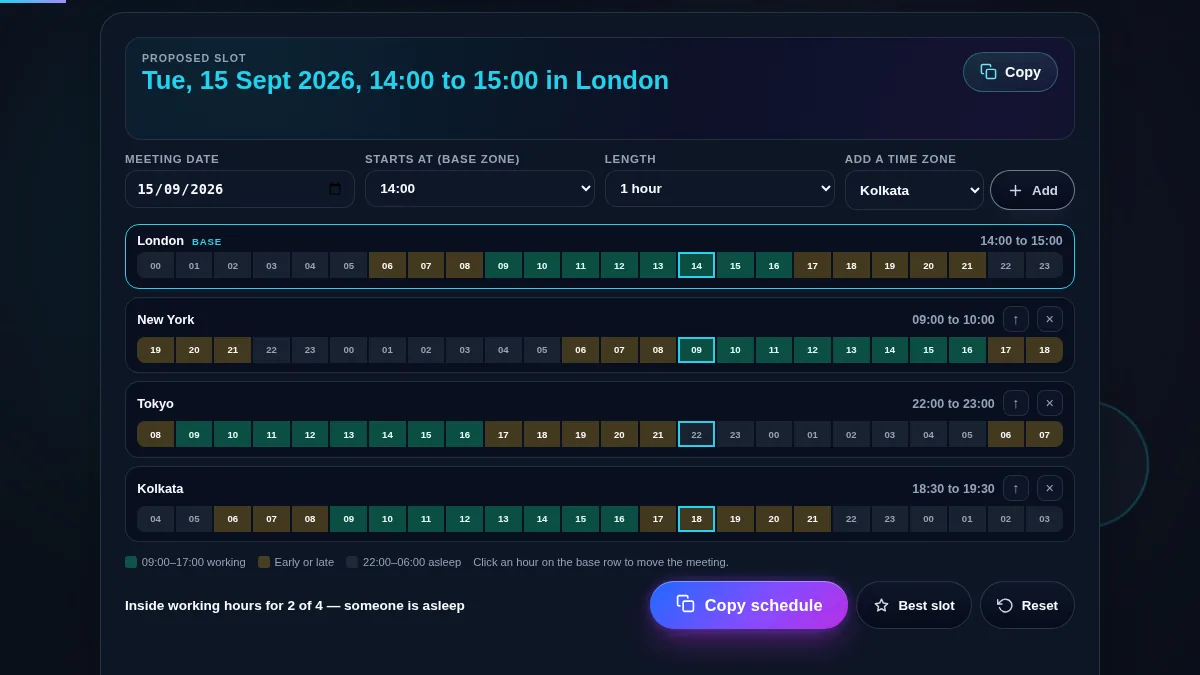Click the 09:00 to 10:00 New York time

click(953, 319)
